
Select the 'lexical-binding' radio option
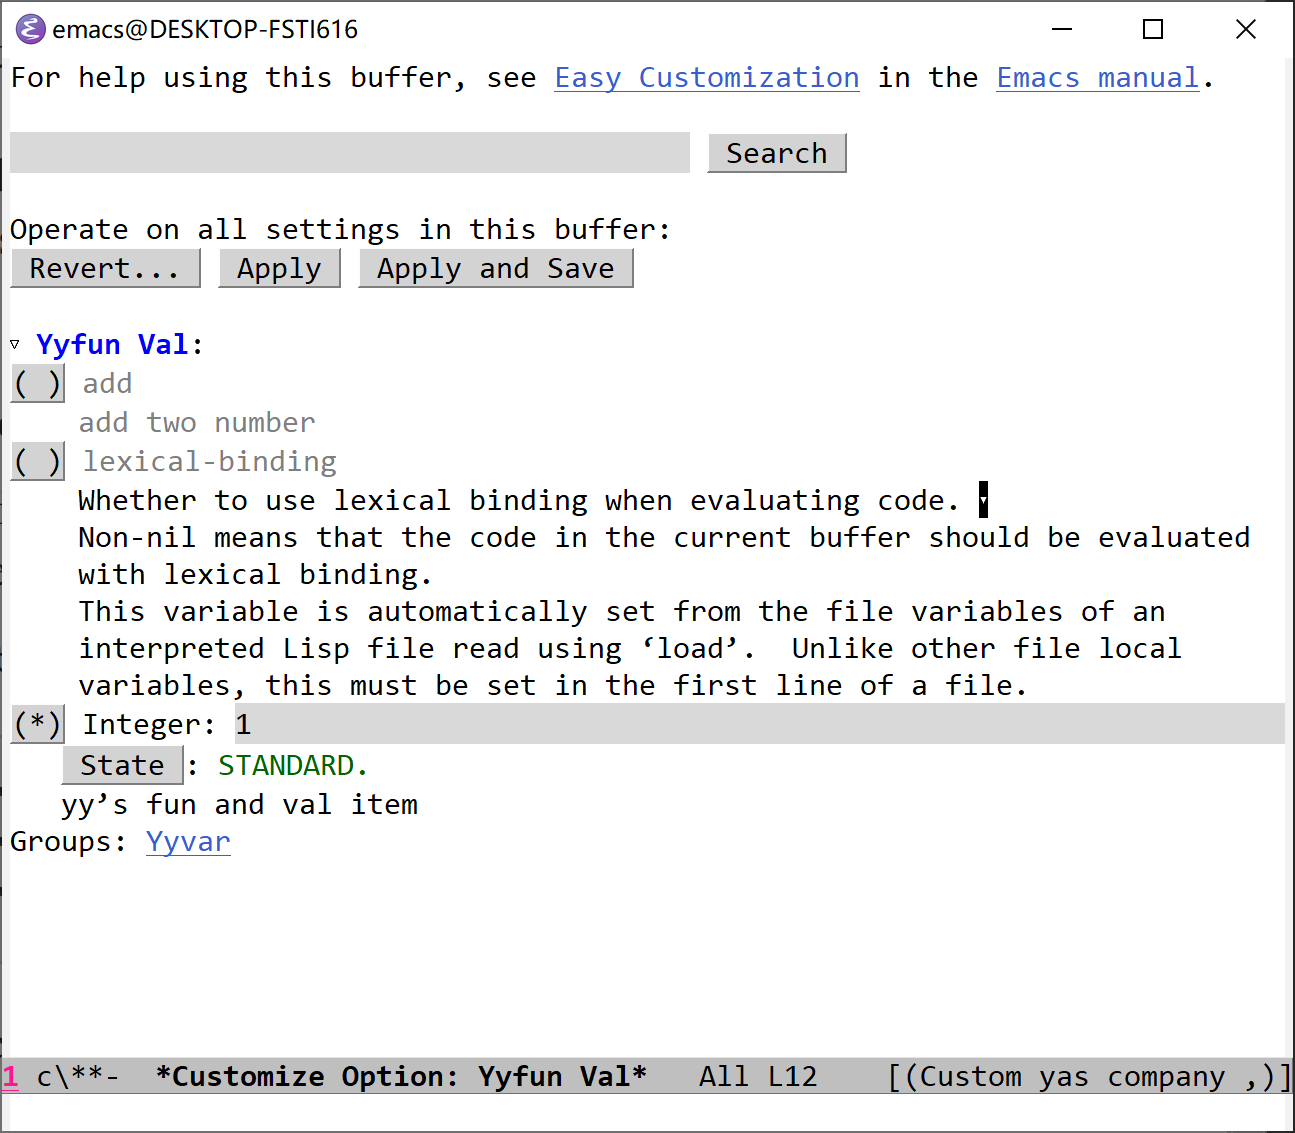(38, 462)
